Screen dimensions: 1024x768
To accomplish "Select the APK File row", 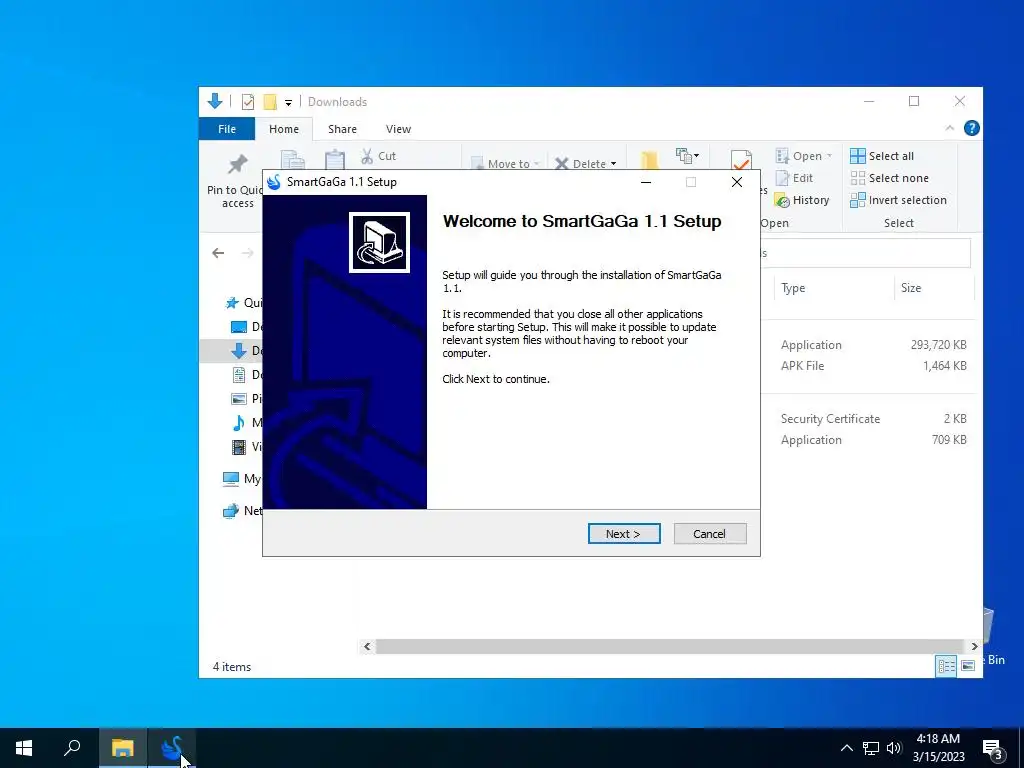I will [x=873, y=366].
